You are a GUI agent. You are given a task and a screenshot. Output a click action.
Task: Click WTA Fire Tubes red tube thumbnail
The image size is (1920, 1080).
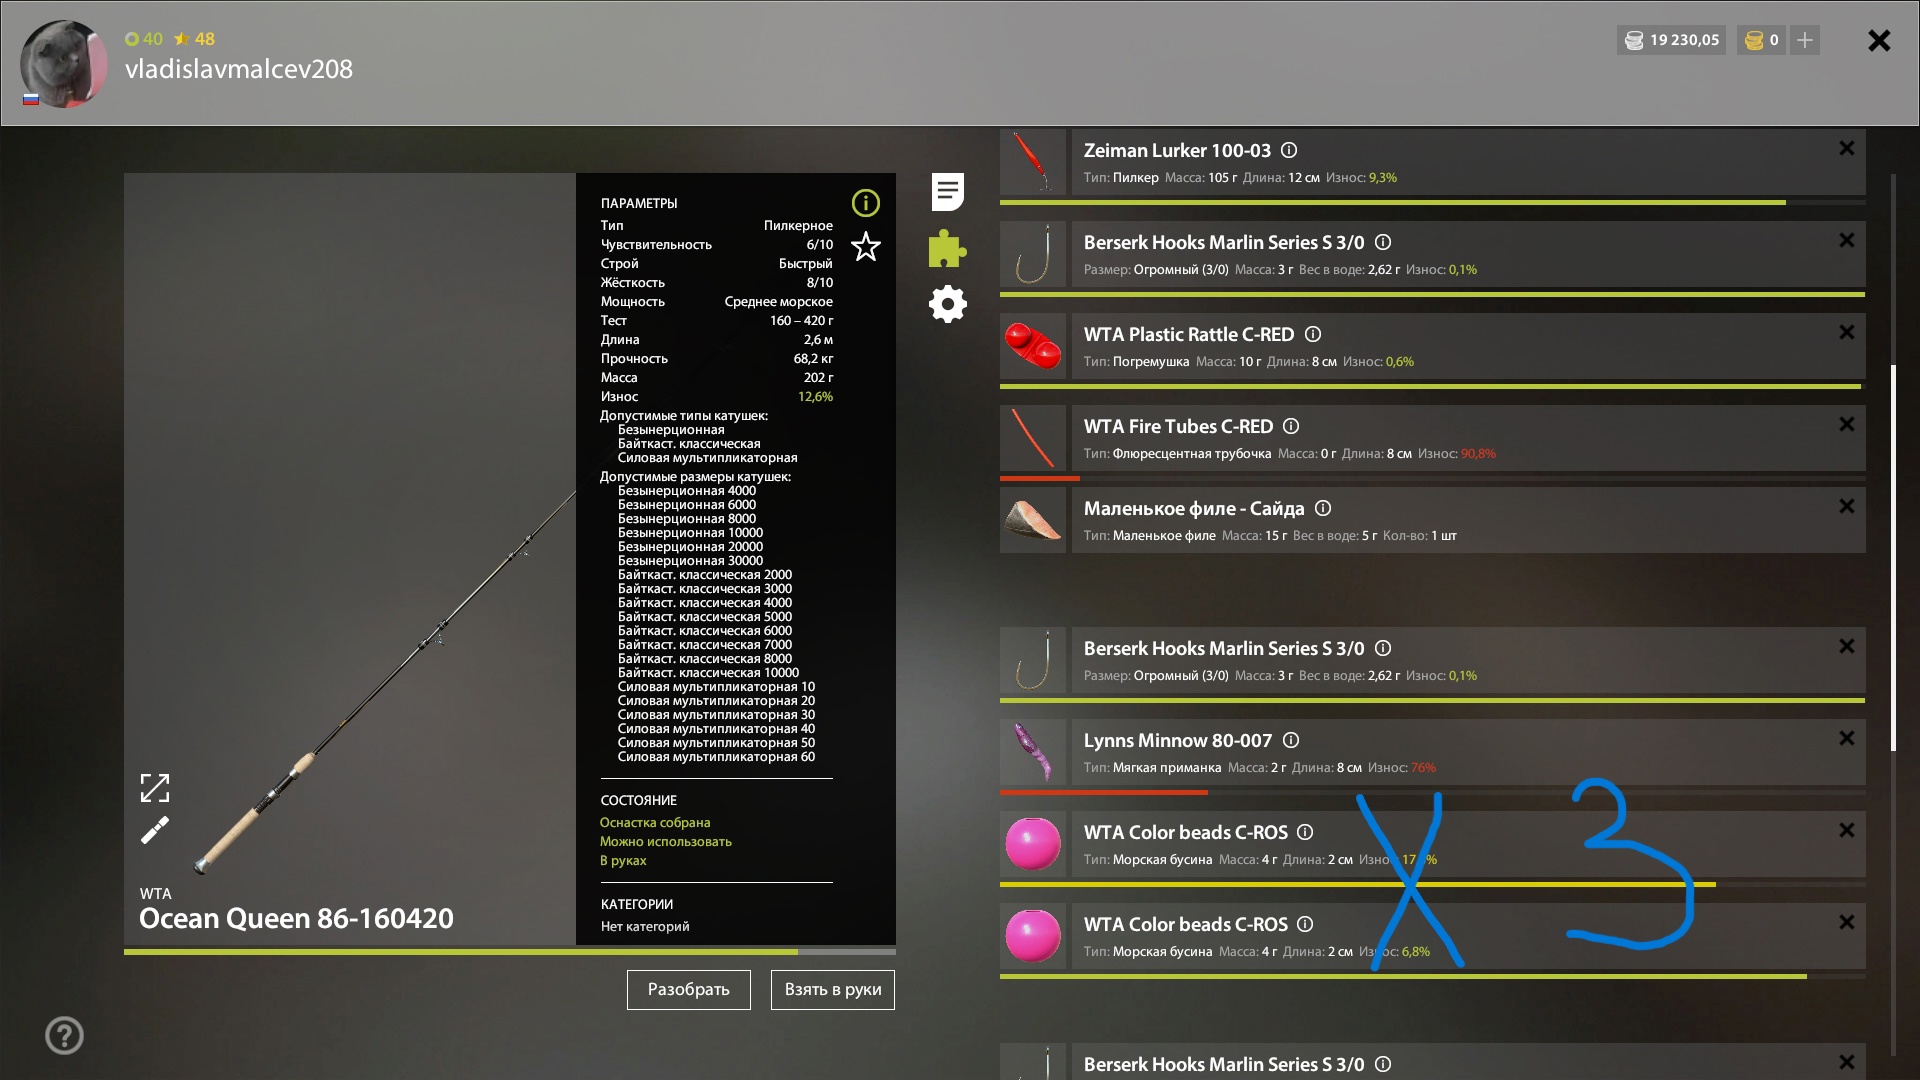(x=1033, y=438)
